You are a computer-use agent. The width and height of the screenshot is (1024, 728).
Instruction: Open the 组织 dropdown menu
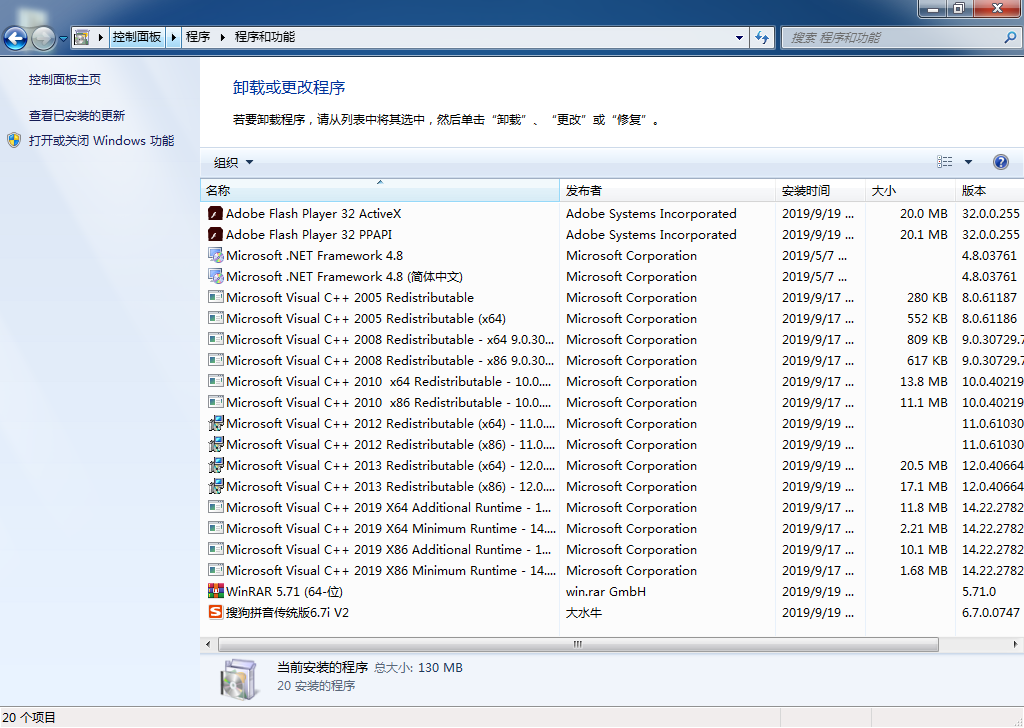point(233,163)
